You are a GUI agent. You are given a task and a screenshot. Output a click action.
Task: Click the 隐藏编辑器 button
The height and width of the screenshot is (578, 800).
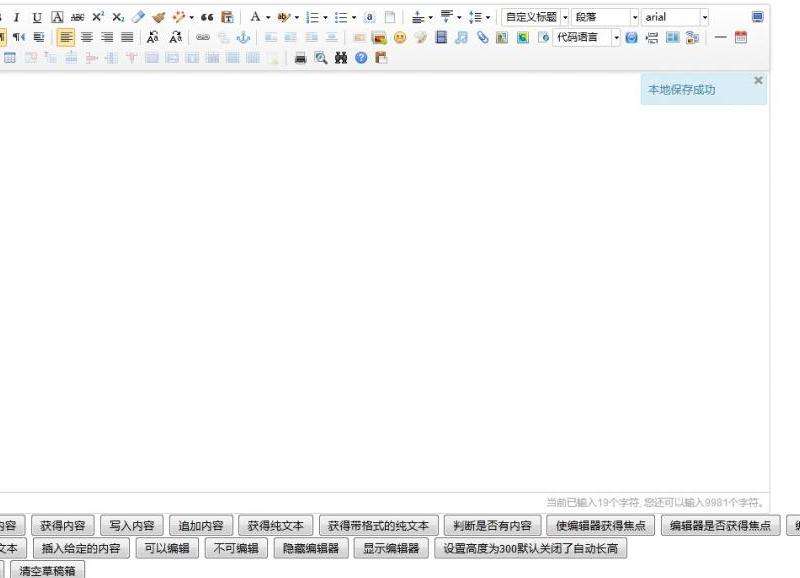pos(311,548)
